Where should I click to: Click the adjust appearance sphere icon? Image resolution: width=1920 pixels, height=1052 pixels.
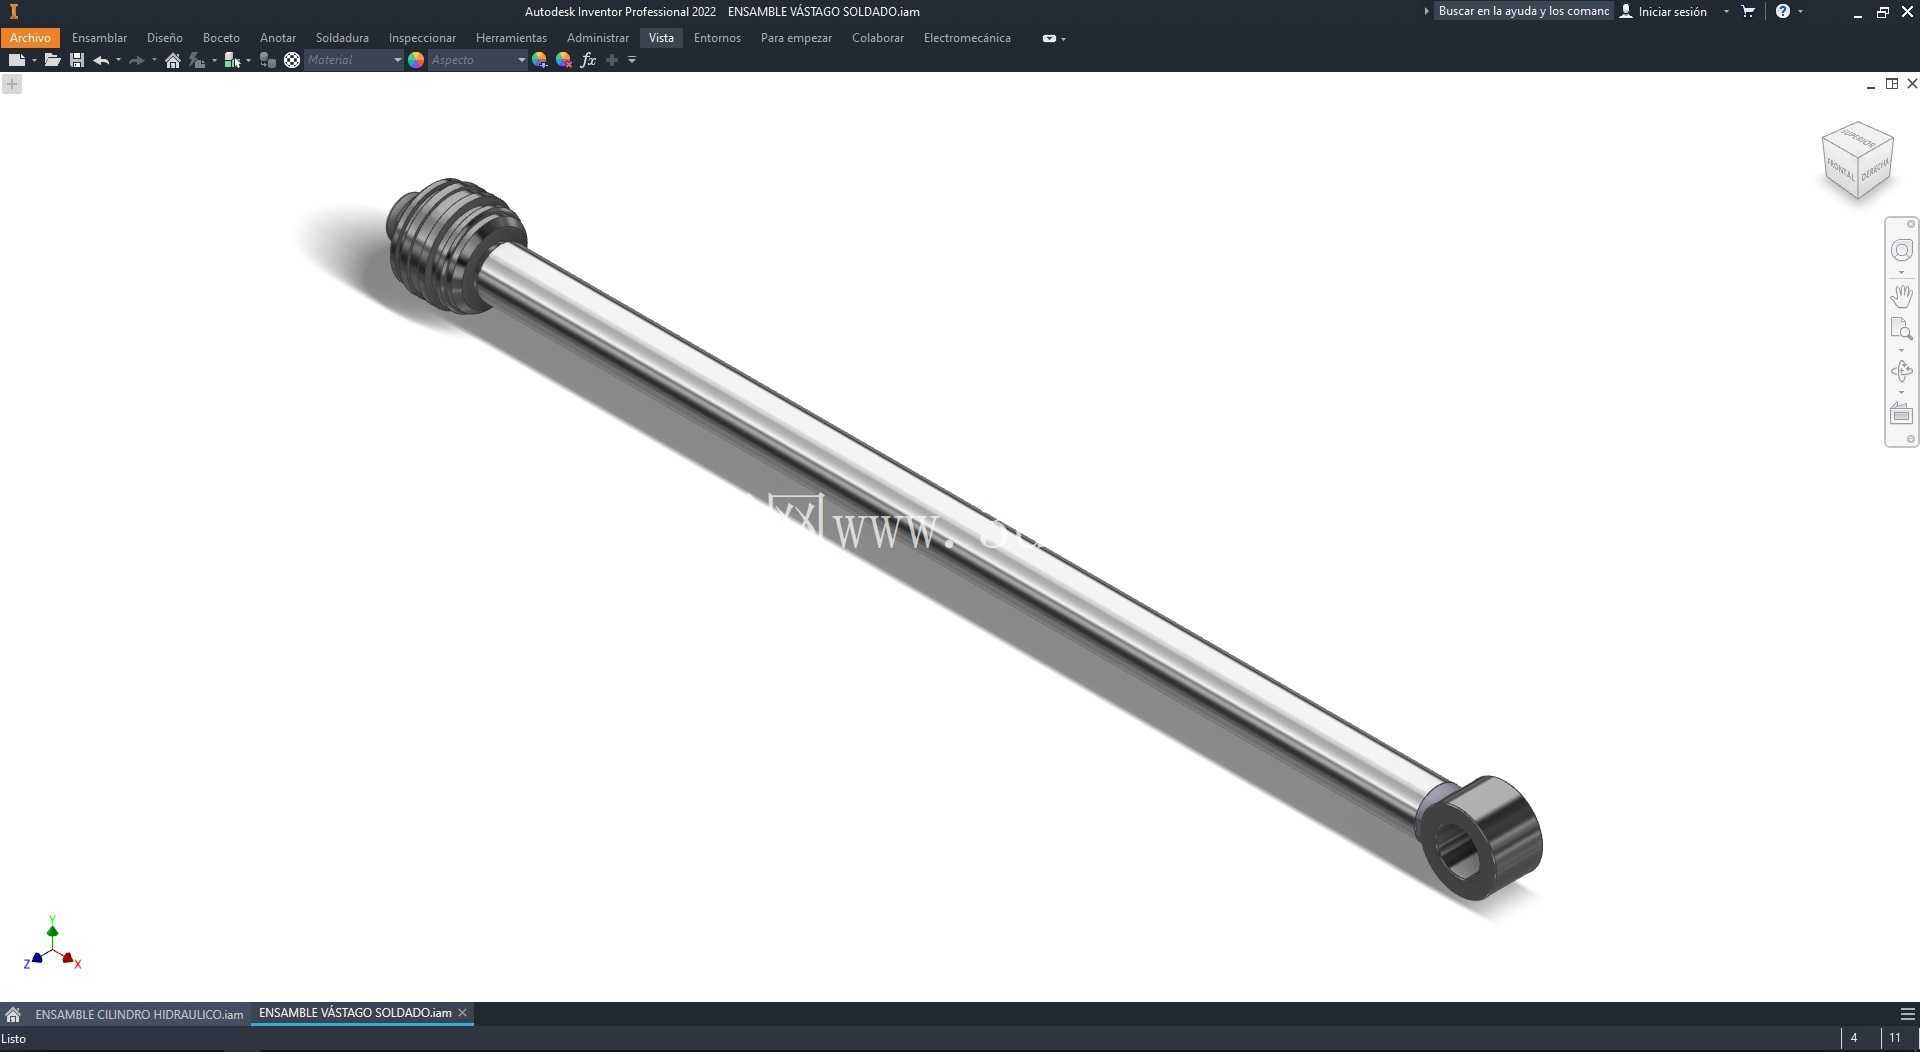(540, 60)
